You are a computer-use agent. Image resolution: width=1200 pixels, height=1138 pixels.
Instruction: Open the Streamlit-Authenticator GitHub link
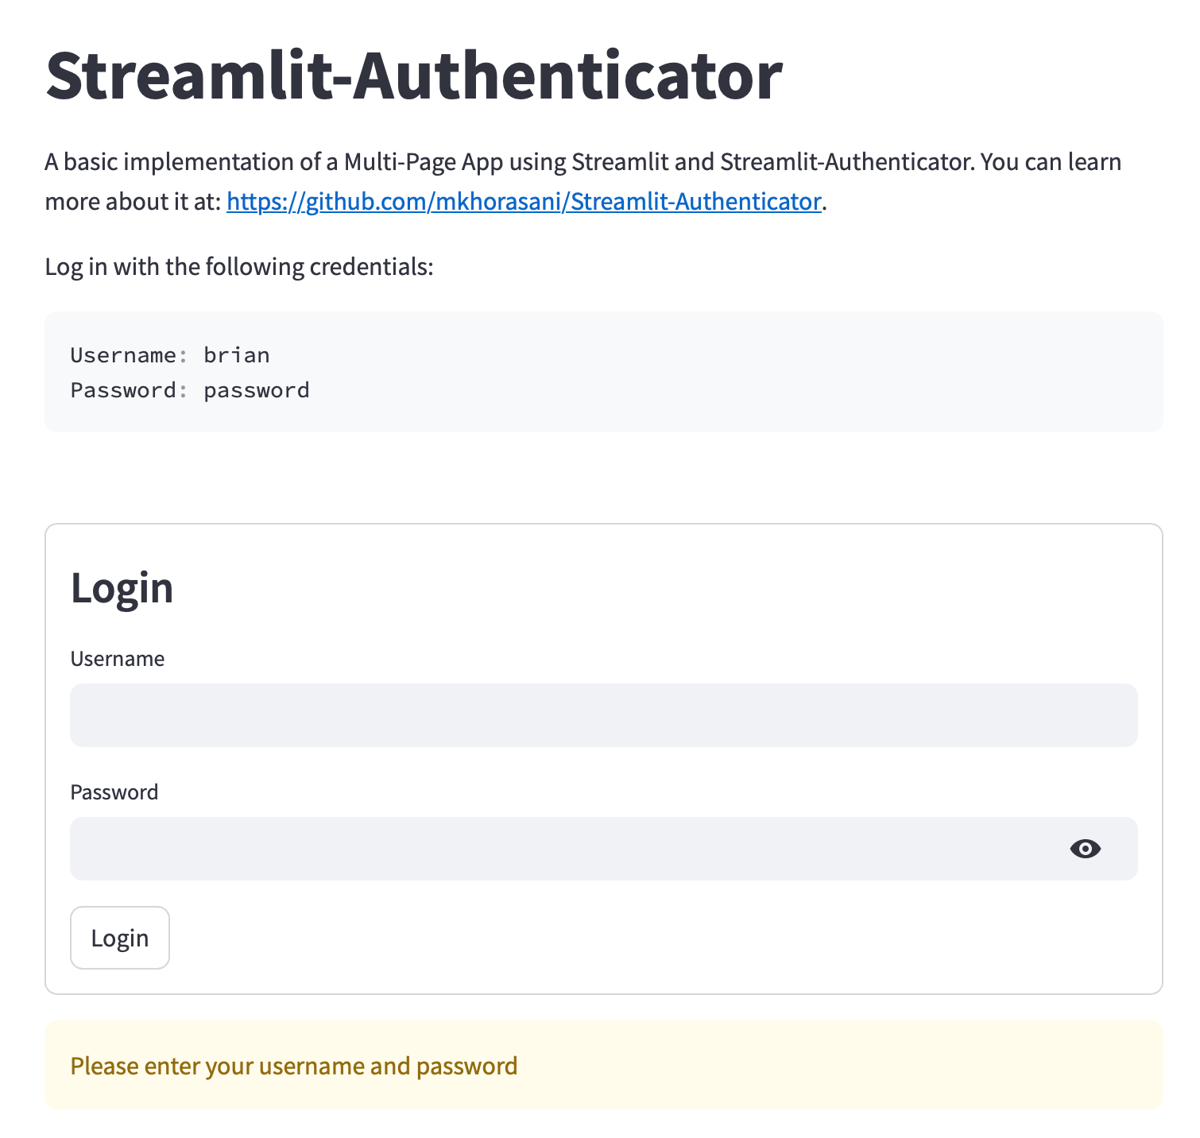coord(523,201)
